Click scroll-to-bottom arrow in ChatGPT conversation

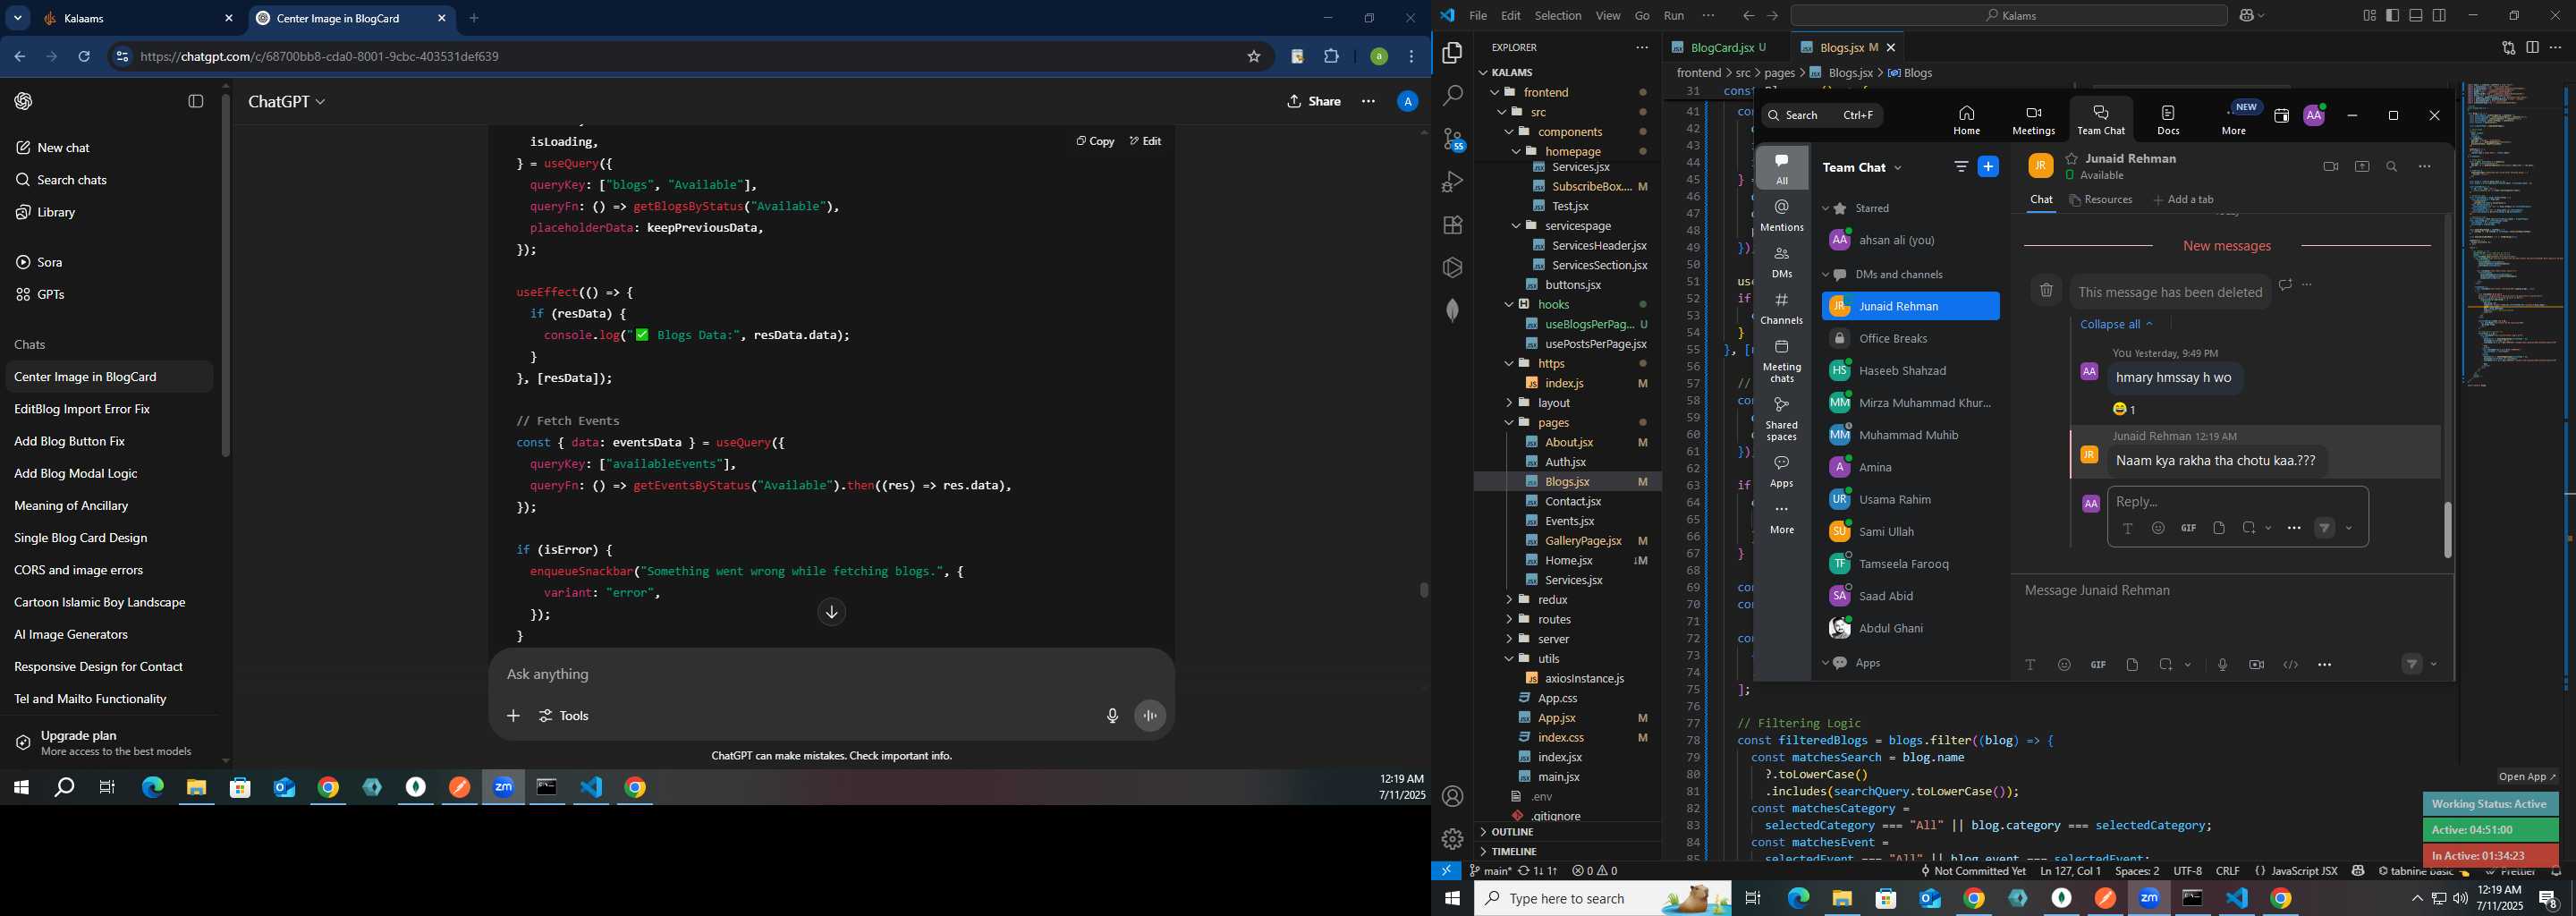pos(831,612)
